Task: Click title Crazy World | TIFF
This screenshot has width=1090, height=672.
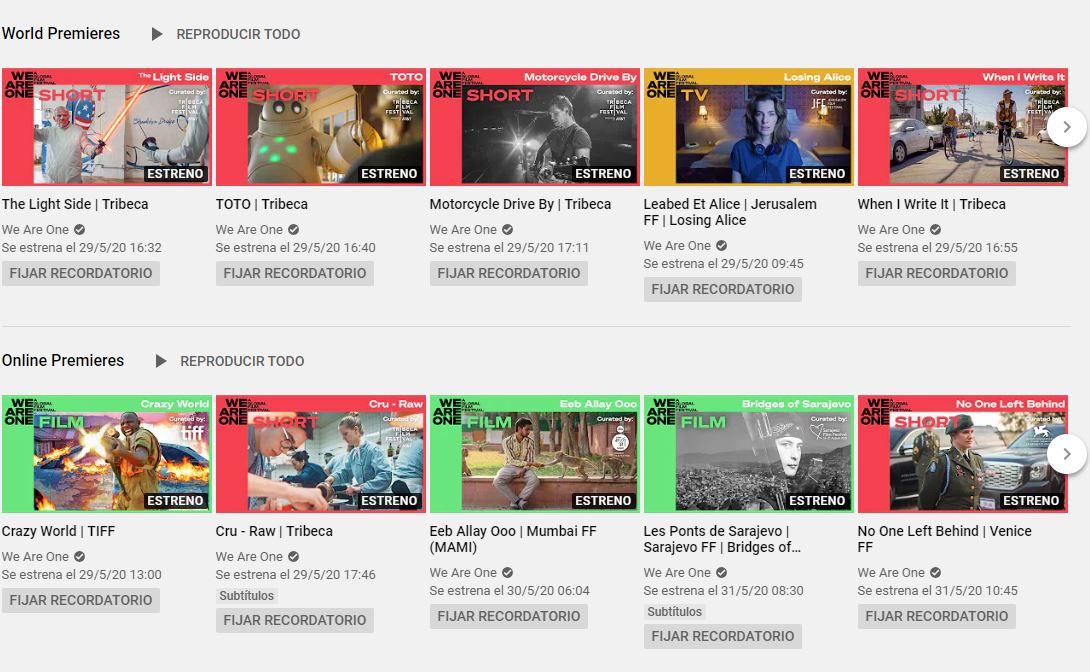Action: pyautogui.click(x=58, y=531)
